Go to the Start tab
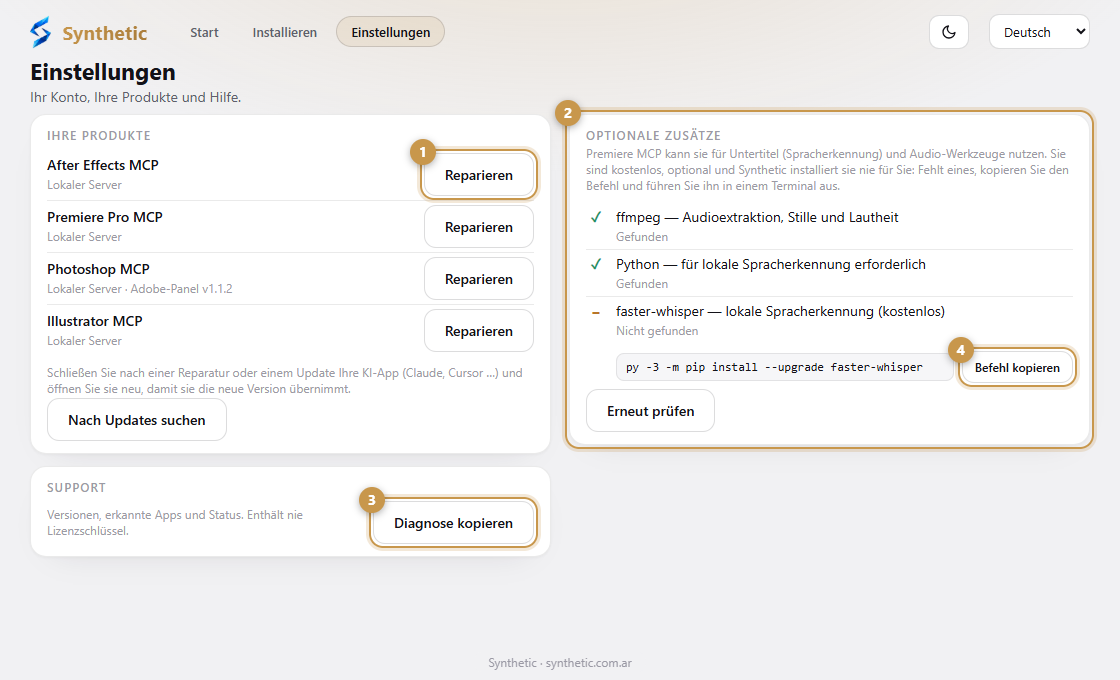This screenshot has height=680, width=1120. point(204,32)
